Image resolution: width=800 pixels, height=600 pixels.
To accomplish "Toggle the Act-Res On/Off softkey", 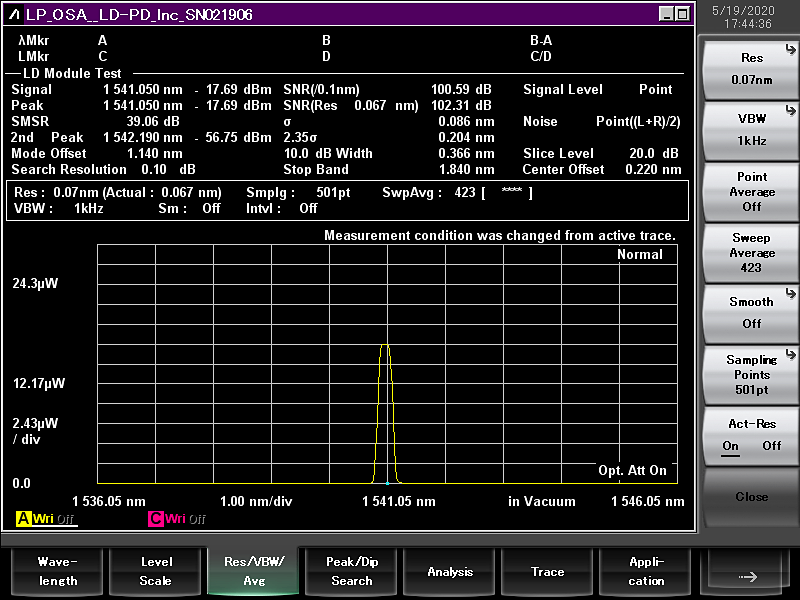I will 751,435.
